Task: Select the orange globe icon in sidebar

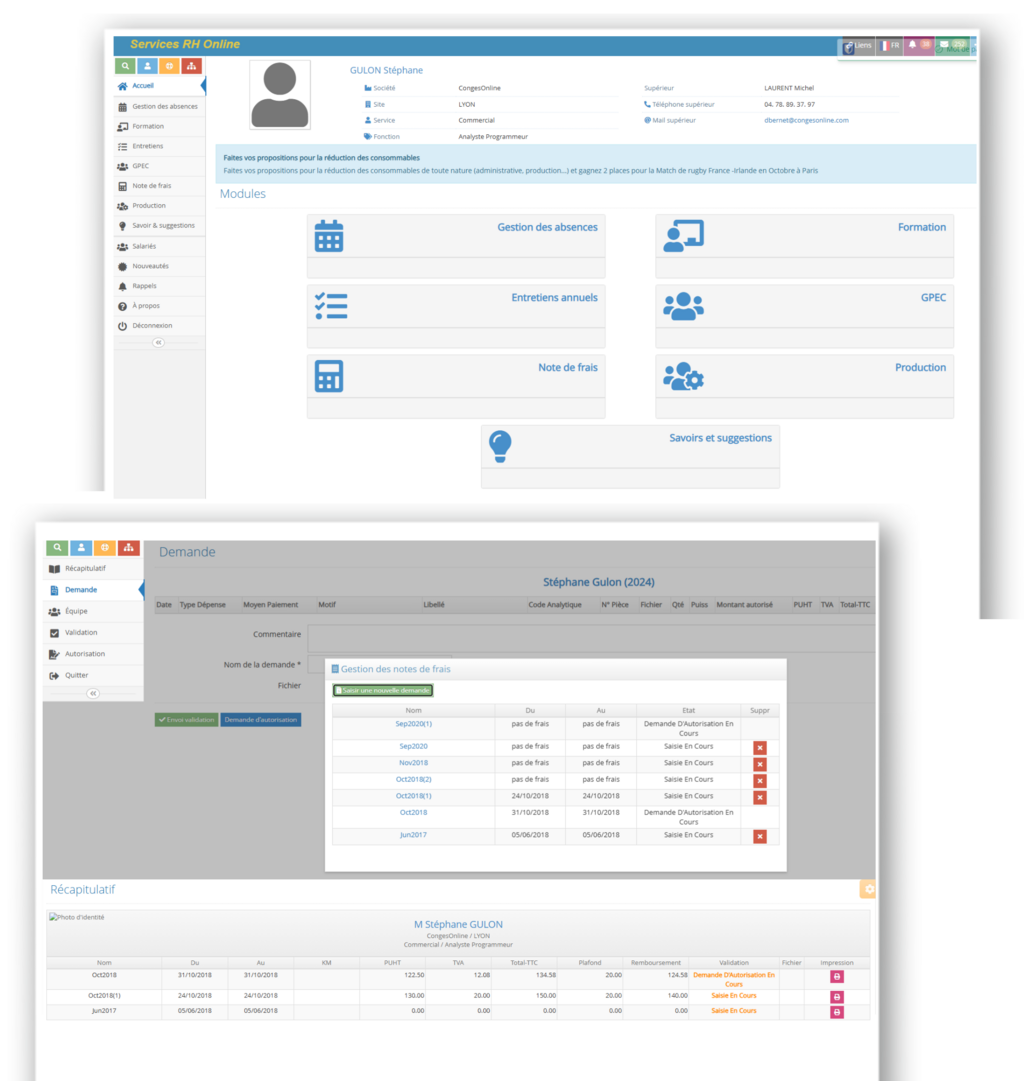Action: point(169,66)
